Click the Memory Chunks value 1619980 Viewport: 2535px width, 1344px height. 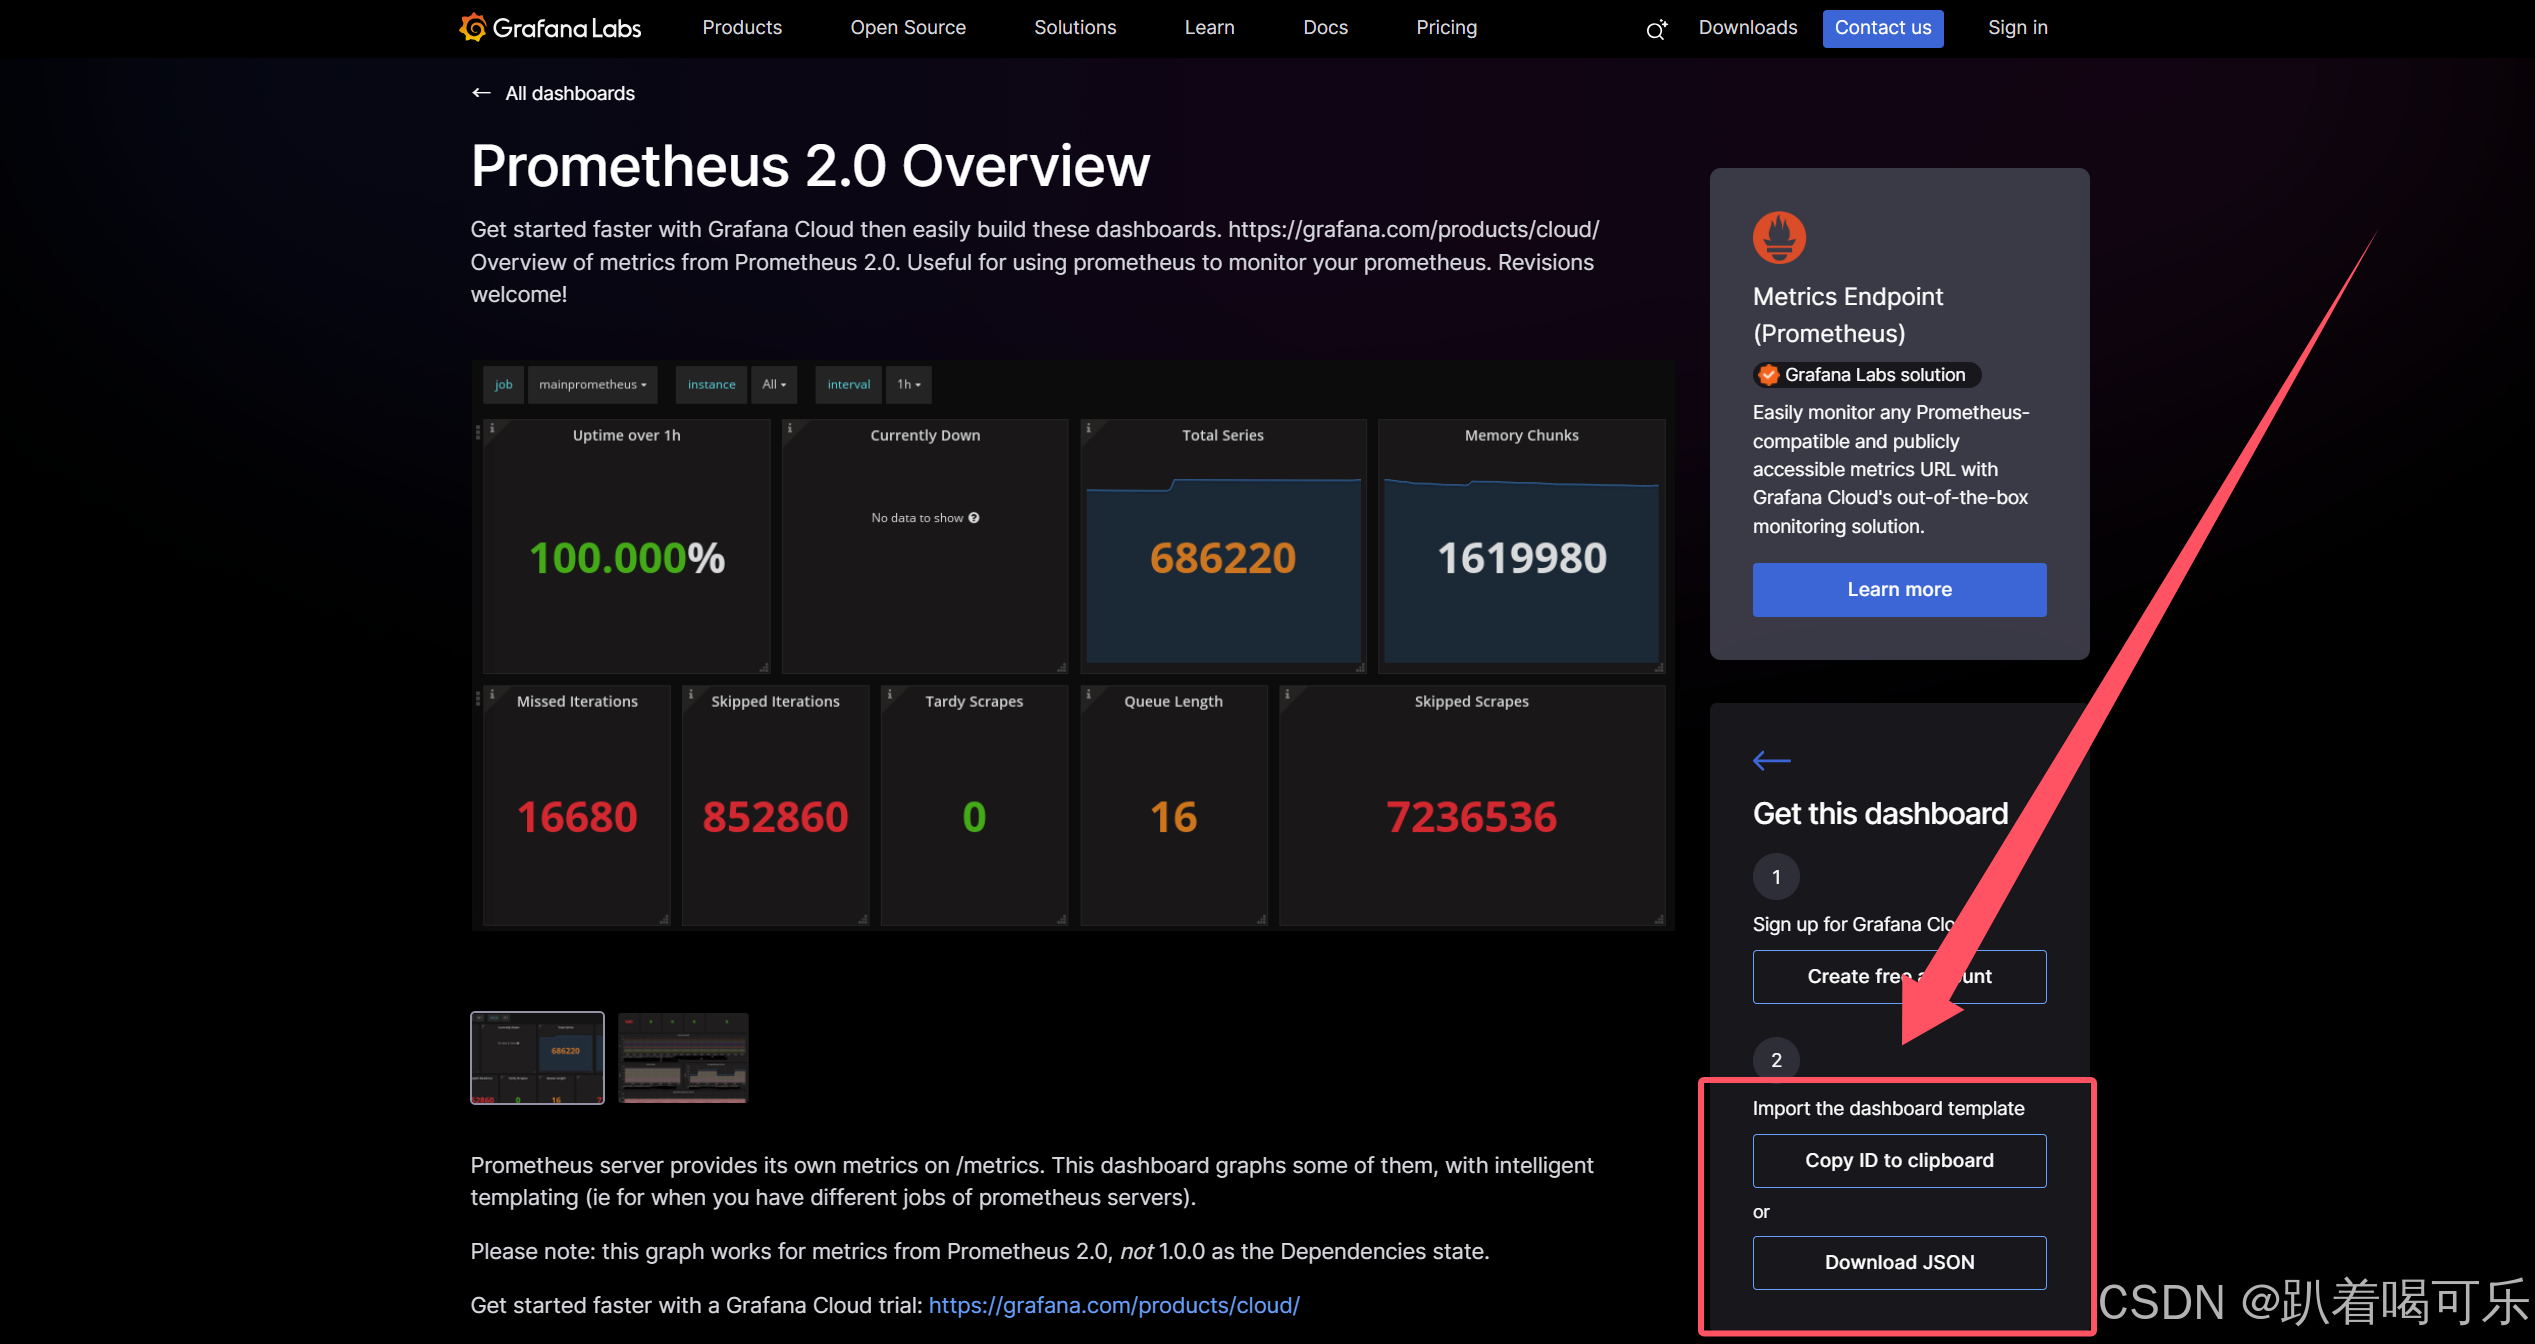click(x=1522, y=558)
